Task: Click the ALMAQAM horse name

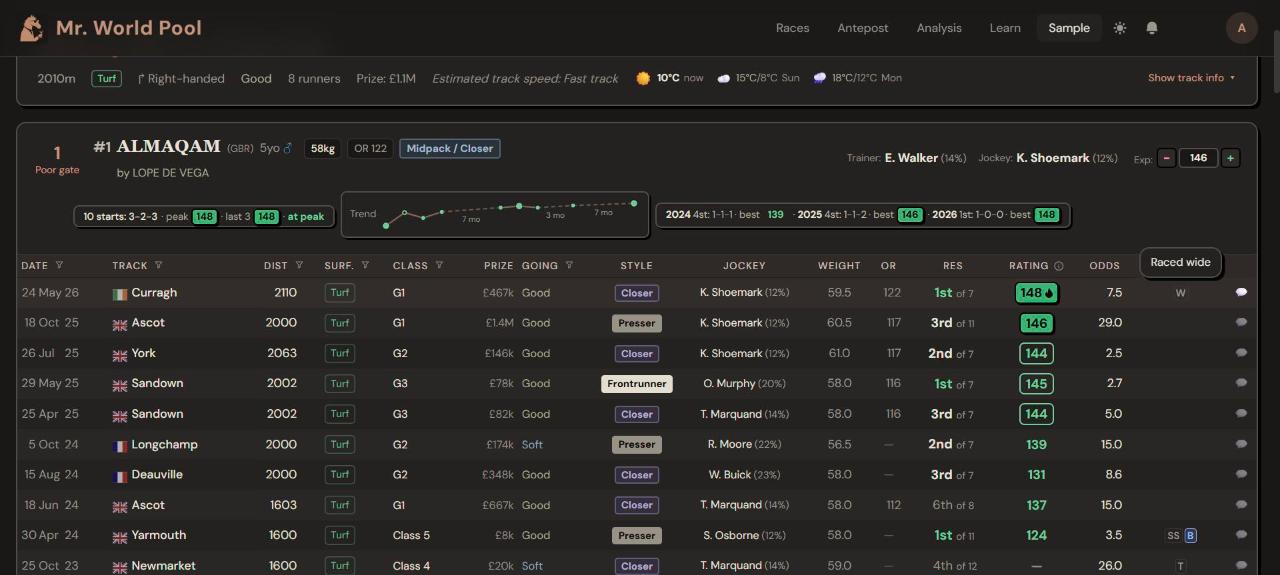Action: (x=168, y=147)
